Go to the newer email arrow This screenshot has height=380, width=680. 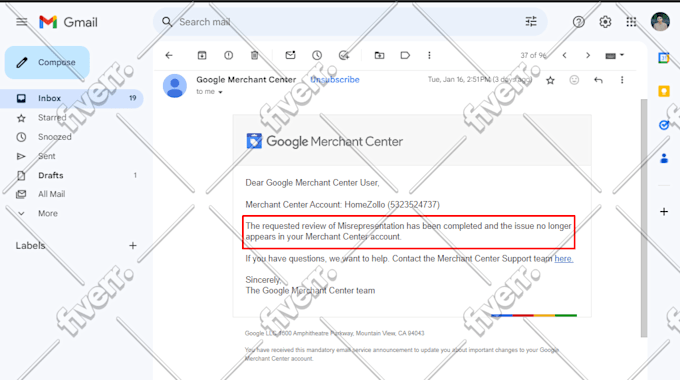coord(564,55)
